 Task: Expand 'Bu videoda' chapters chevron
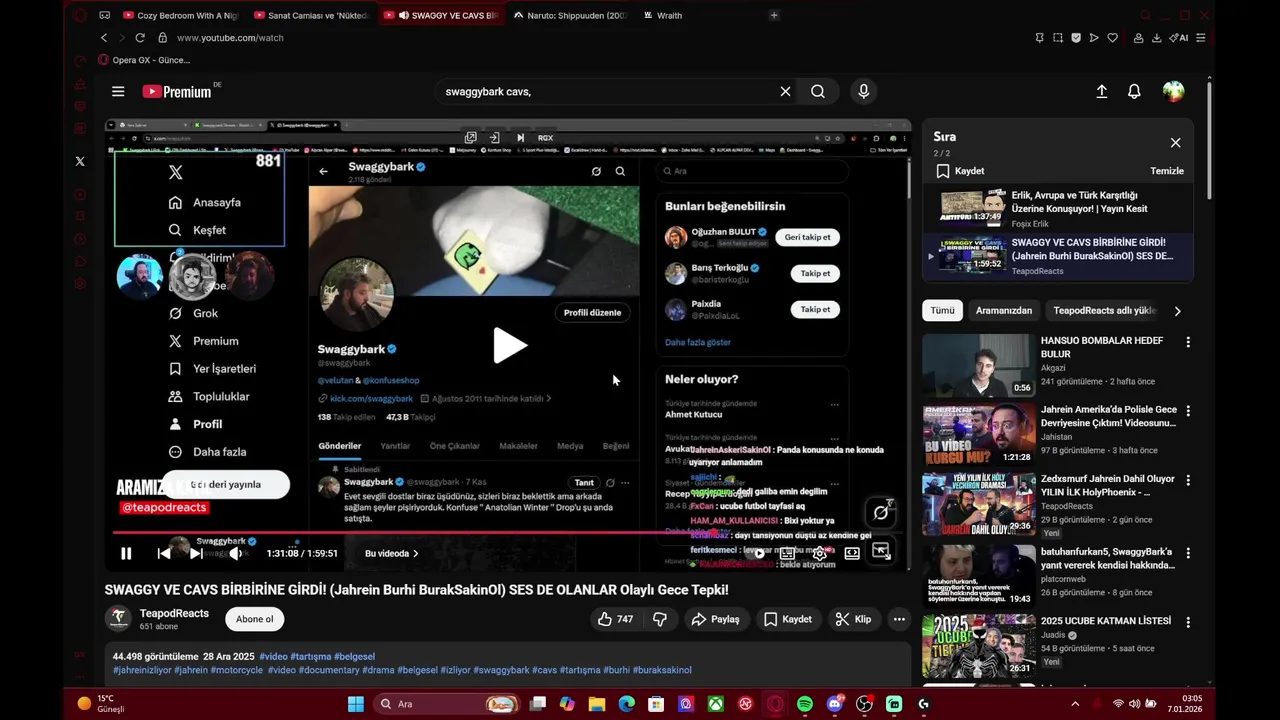point(416,553)
